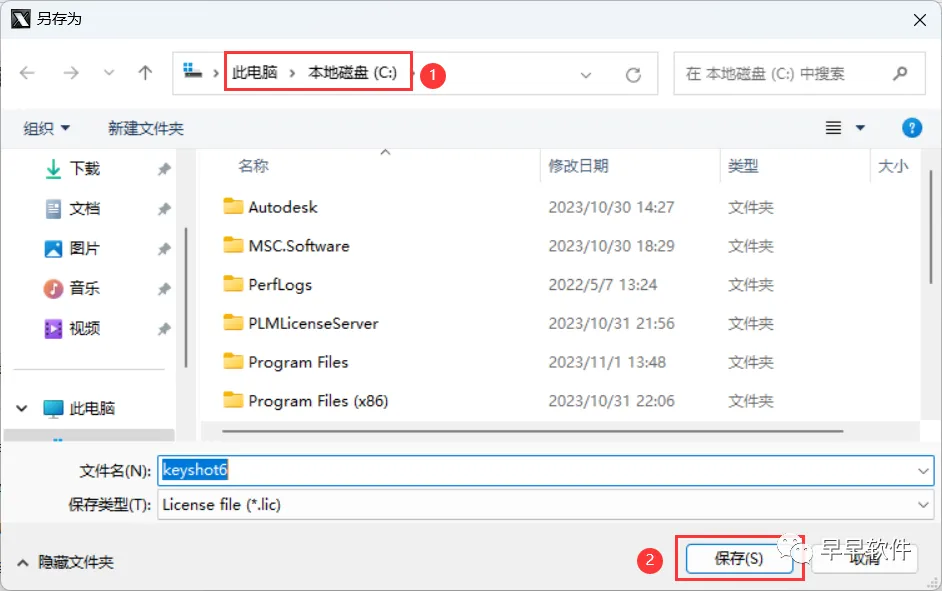Click the computer icon in address bar
The width and height of the screenshot is (942, 591).
click(x=192, y=71)
